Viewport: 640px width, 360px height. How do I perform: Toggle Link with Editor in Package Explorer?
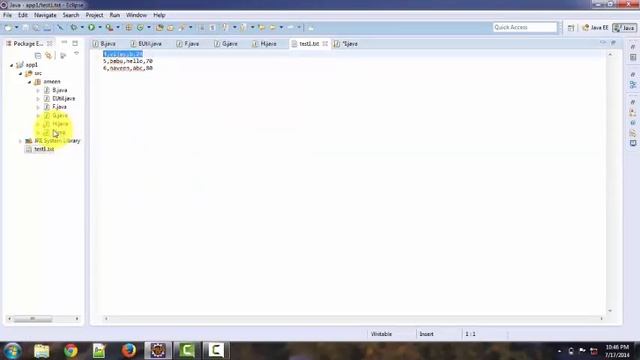coord(49,55)
